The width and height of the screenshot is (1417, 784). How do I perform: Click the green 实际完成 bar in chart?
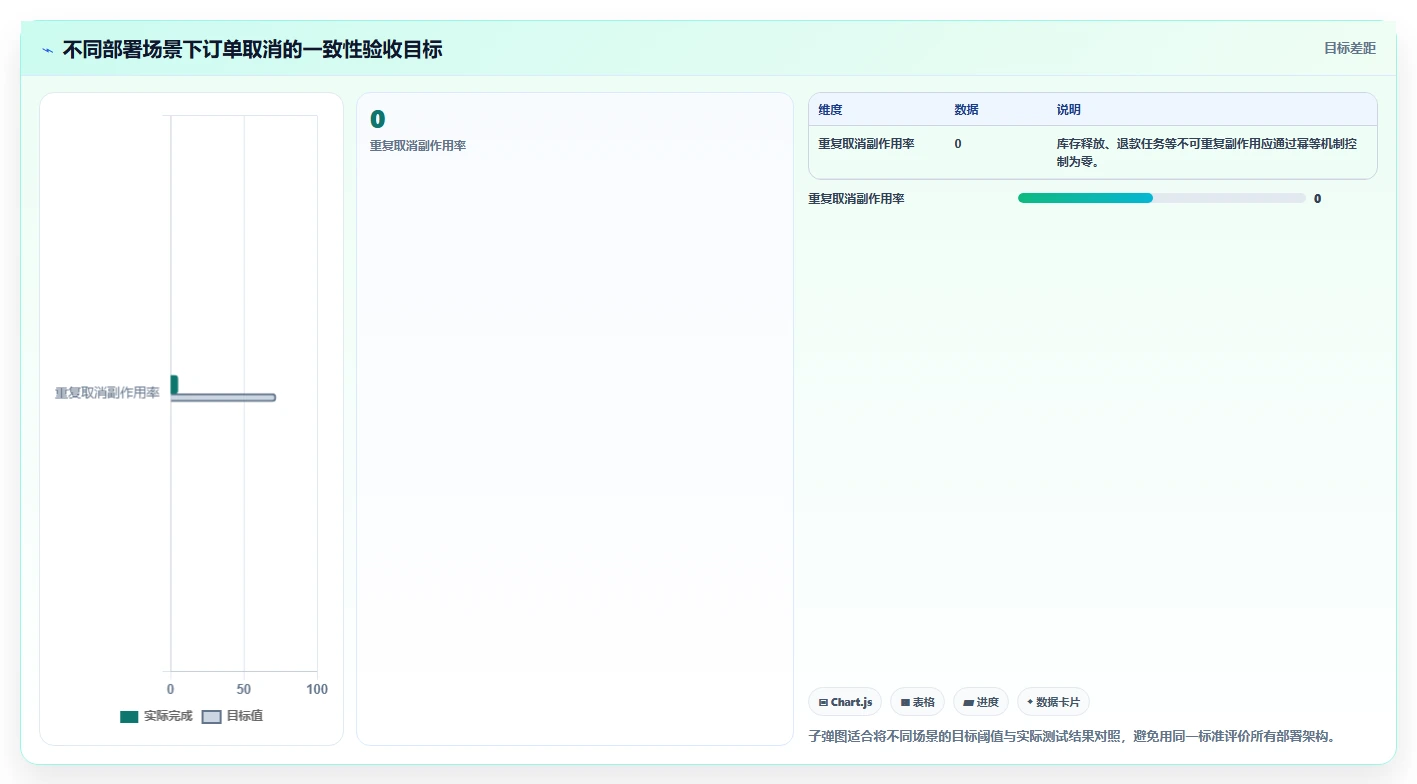point(174,384)
